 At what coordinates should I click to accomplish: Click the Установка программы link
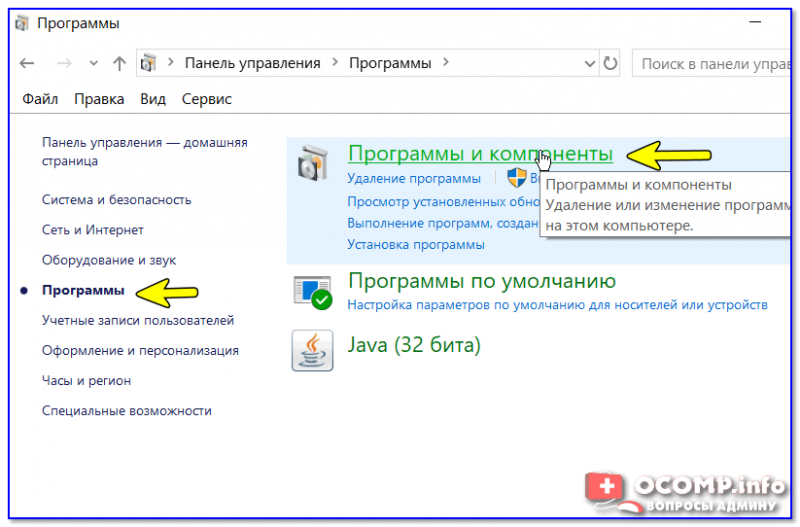[x=416, y=244]
